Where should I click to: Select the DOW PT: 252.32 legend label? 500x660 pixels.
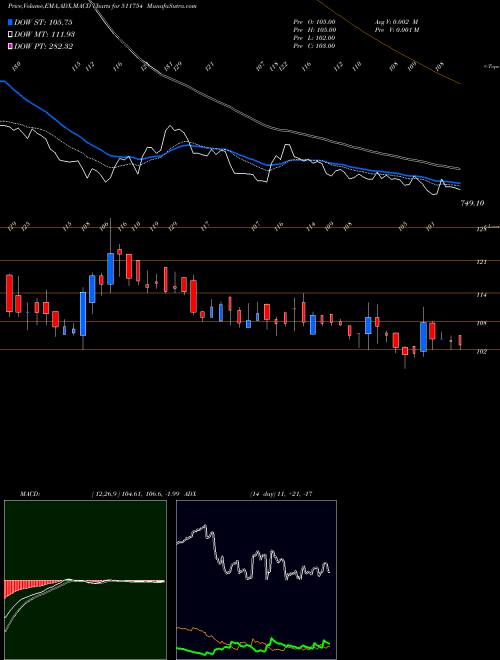[44, 46]
